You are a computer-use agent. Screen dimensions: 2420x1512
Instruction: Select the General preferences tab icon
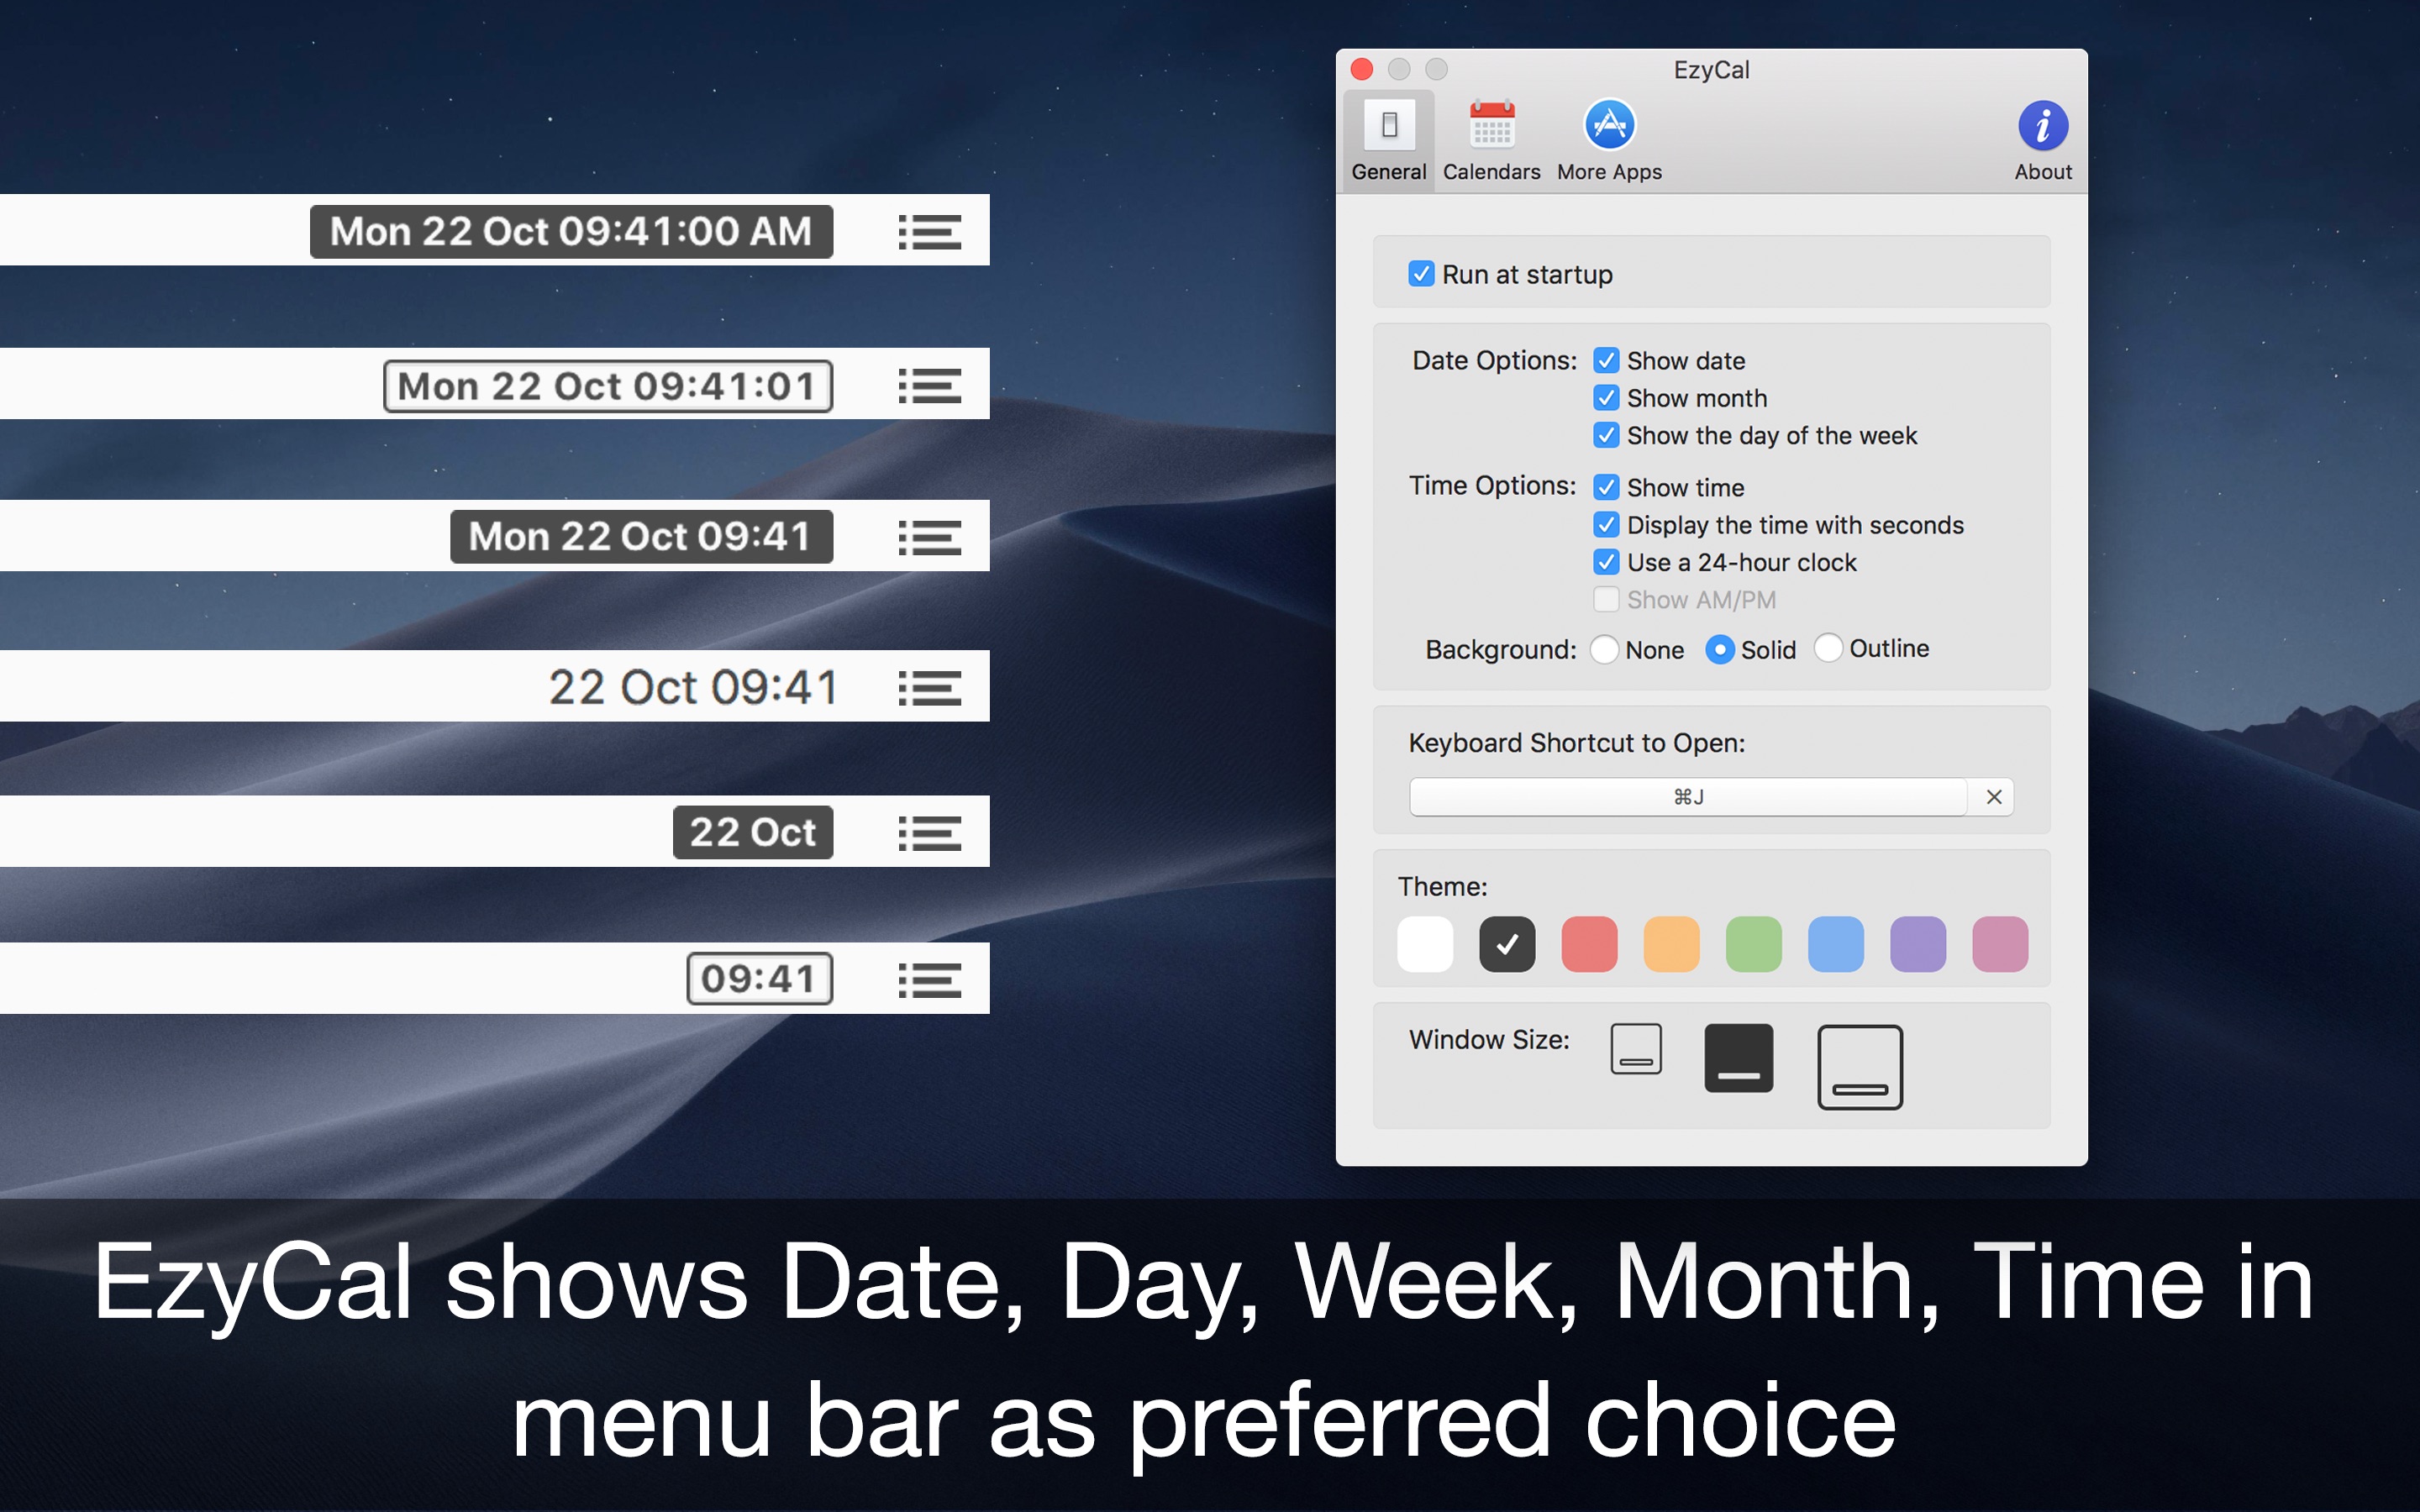click(1388, 127)
